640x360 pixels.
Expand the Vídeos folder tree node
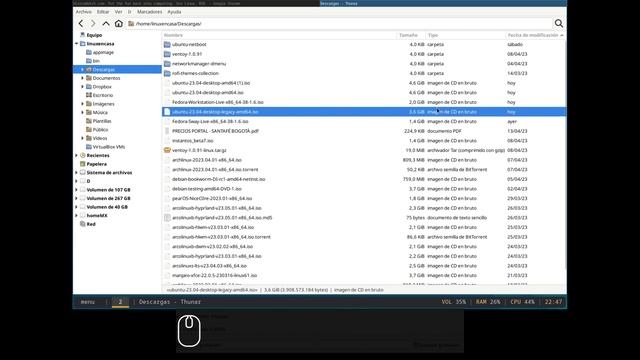(82, 138)
